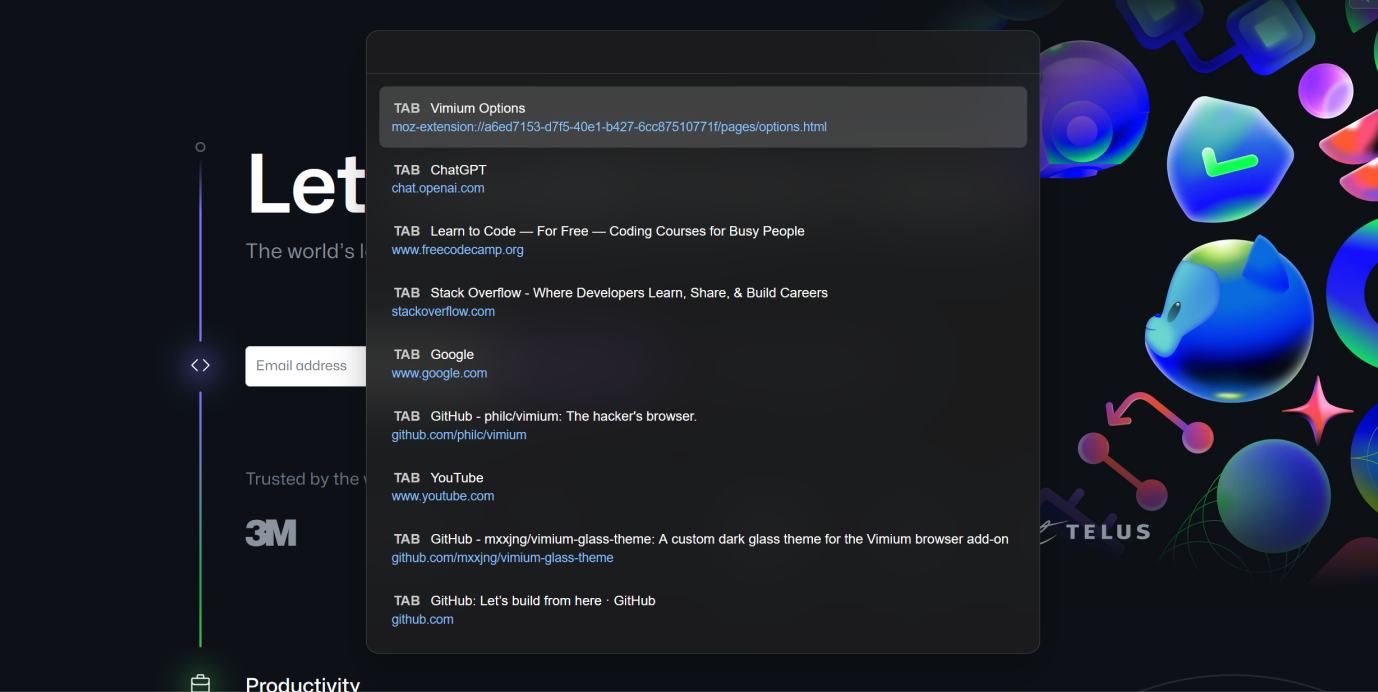Image resolution: width=1378 pixels, height=692 pixels.
Task: Click the blue cat mascot illustration
Action: pos(1228,318)
